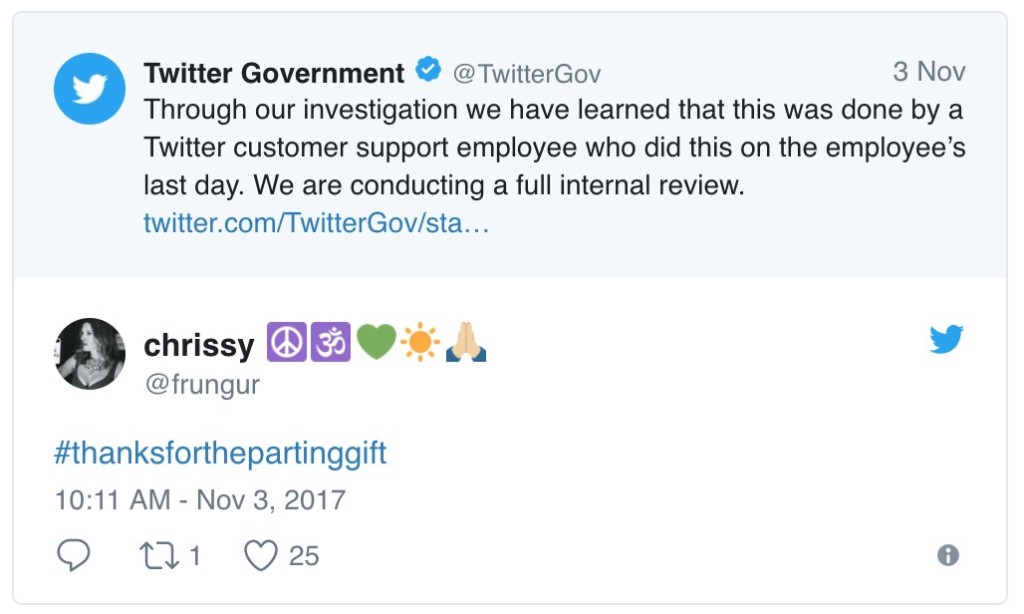Click the Twitter Government avatar logo

click(x=89, y=89)
